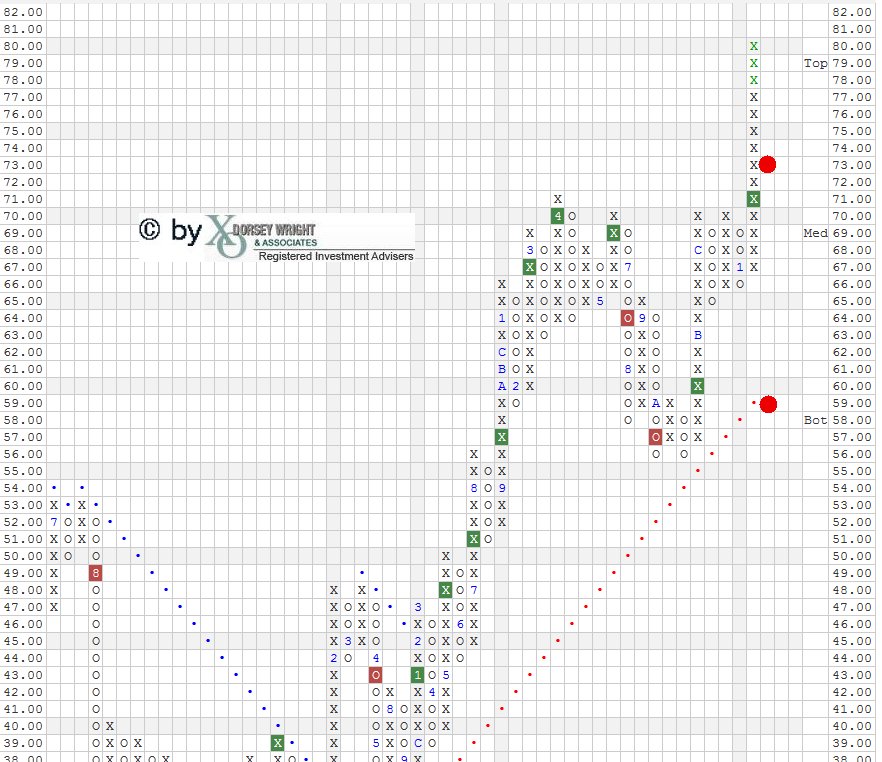The image size is (882, 762).
Task: Click the blue C in the 62.00 row
Action: pos(502,352)
